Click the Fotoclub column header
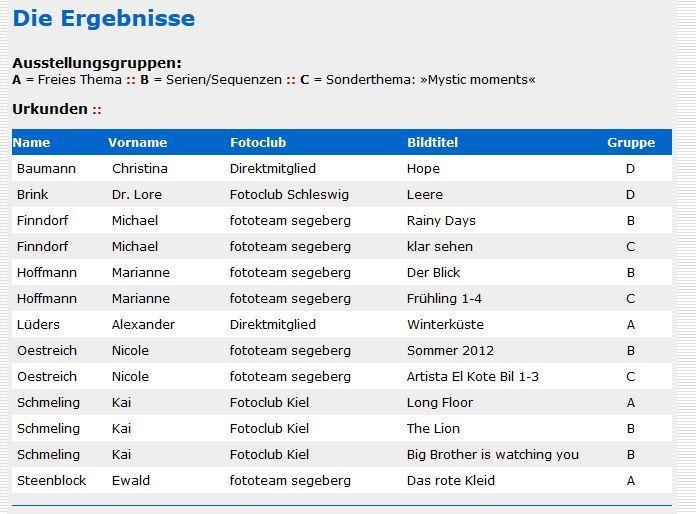 (258, 142)
